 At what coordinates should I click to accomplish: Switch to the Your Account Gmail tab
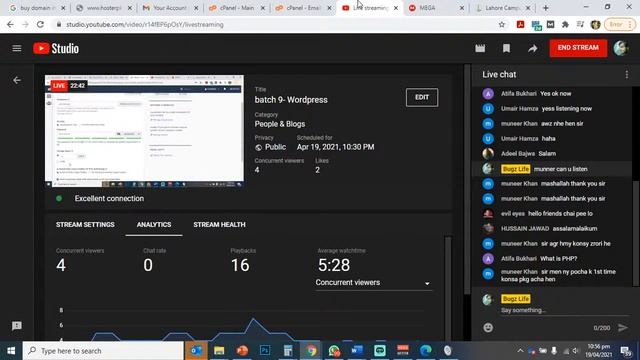[171, 8]
